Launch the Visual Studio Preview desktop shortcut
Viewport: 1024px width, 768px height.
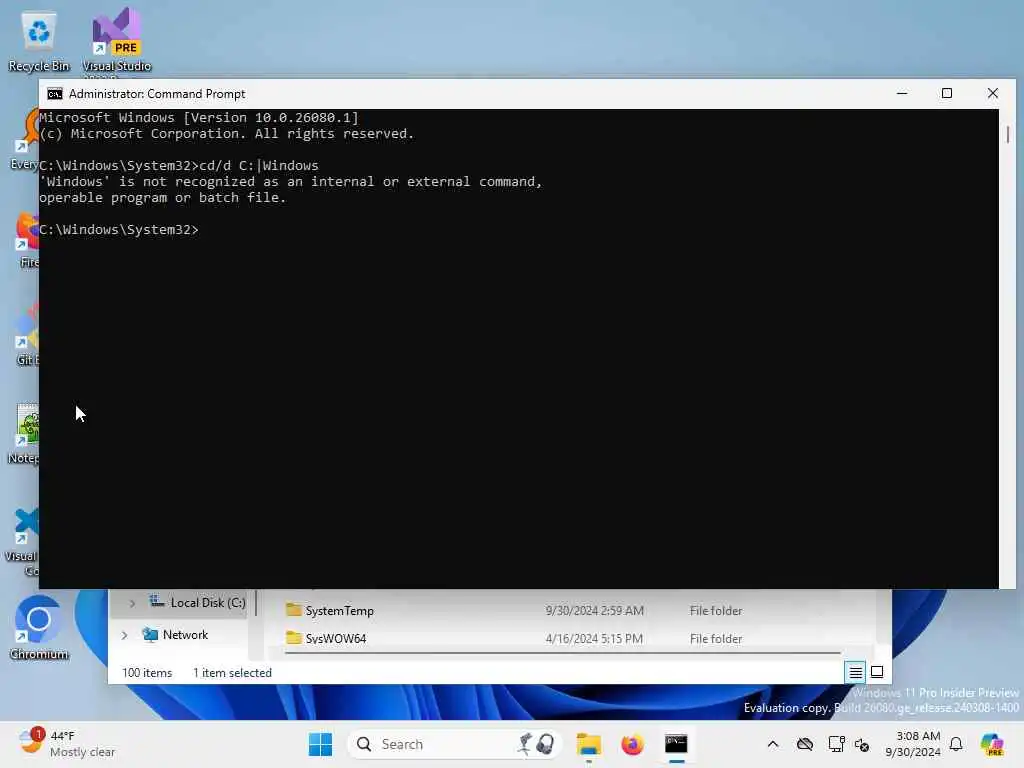pos(116,40)
